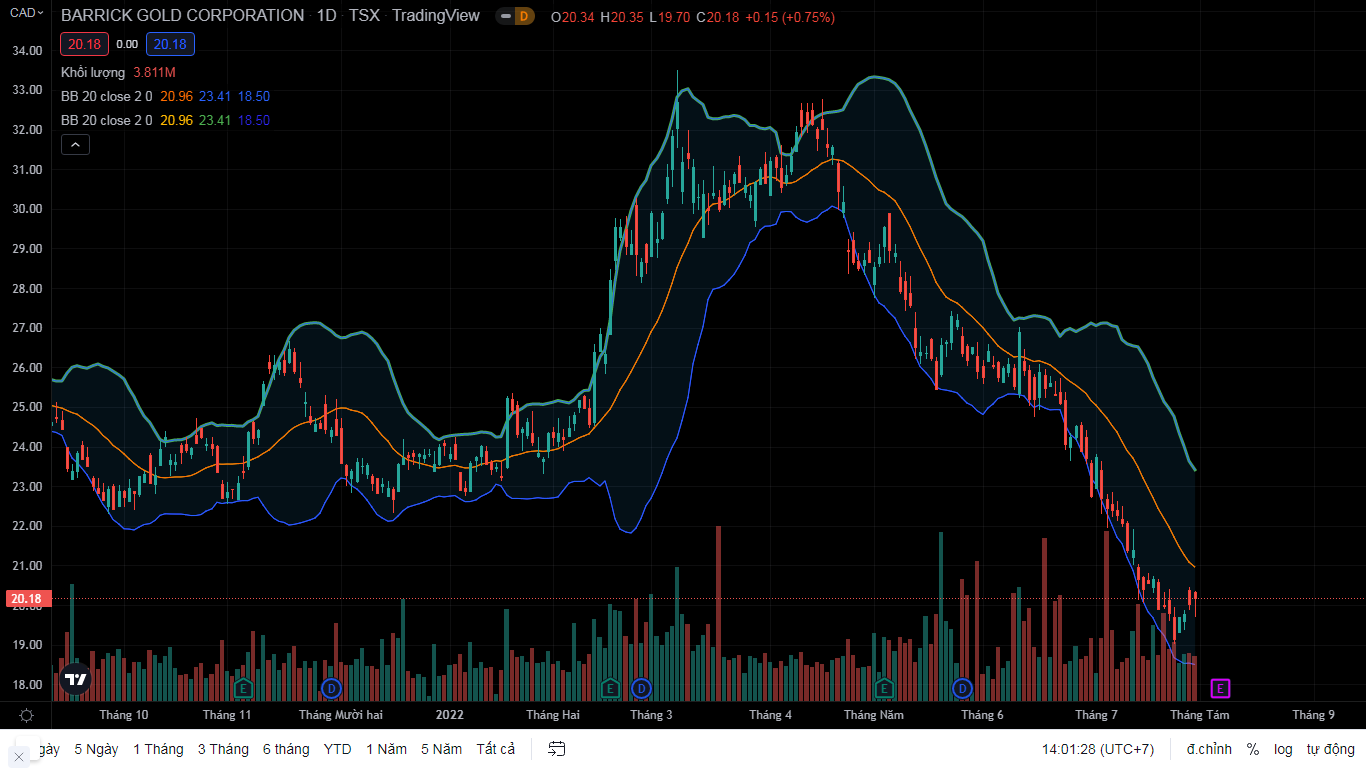Click the Tất cả range button

pyautogui.click(x=496, y=749)
